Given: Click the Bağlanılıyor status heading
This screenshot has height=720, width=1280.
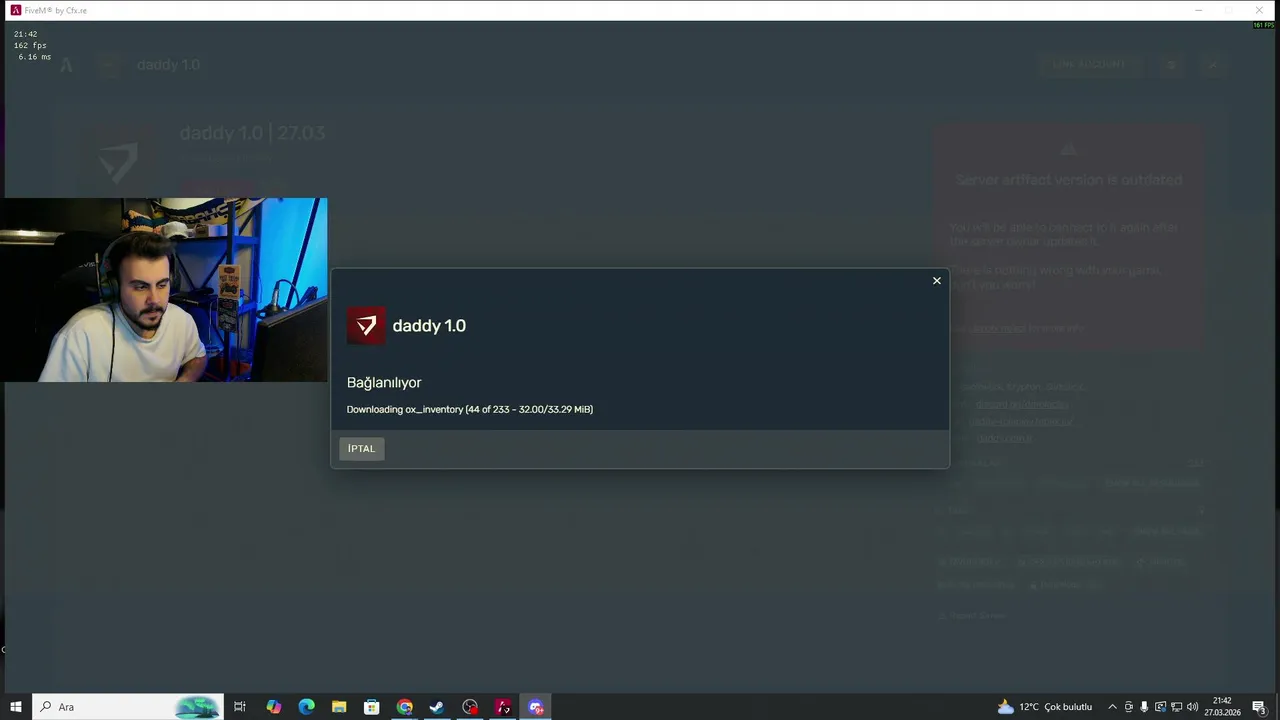Looking at the screenshot, I should [384, 383].
